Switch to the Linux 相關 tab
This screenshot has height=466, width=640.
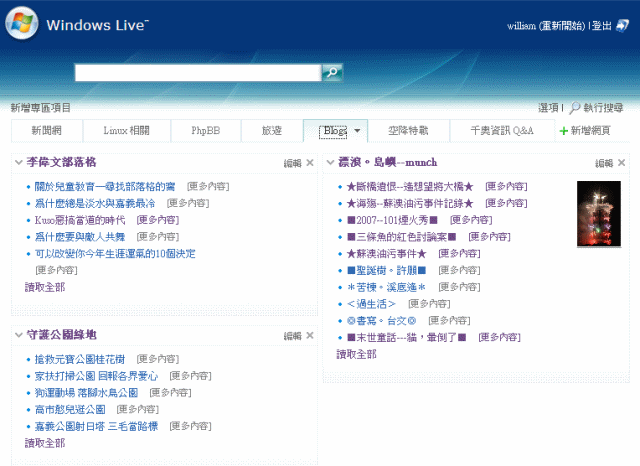[x=127, y=131]
